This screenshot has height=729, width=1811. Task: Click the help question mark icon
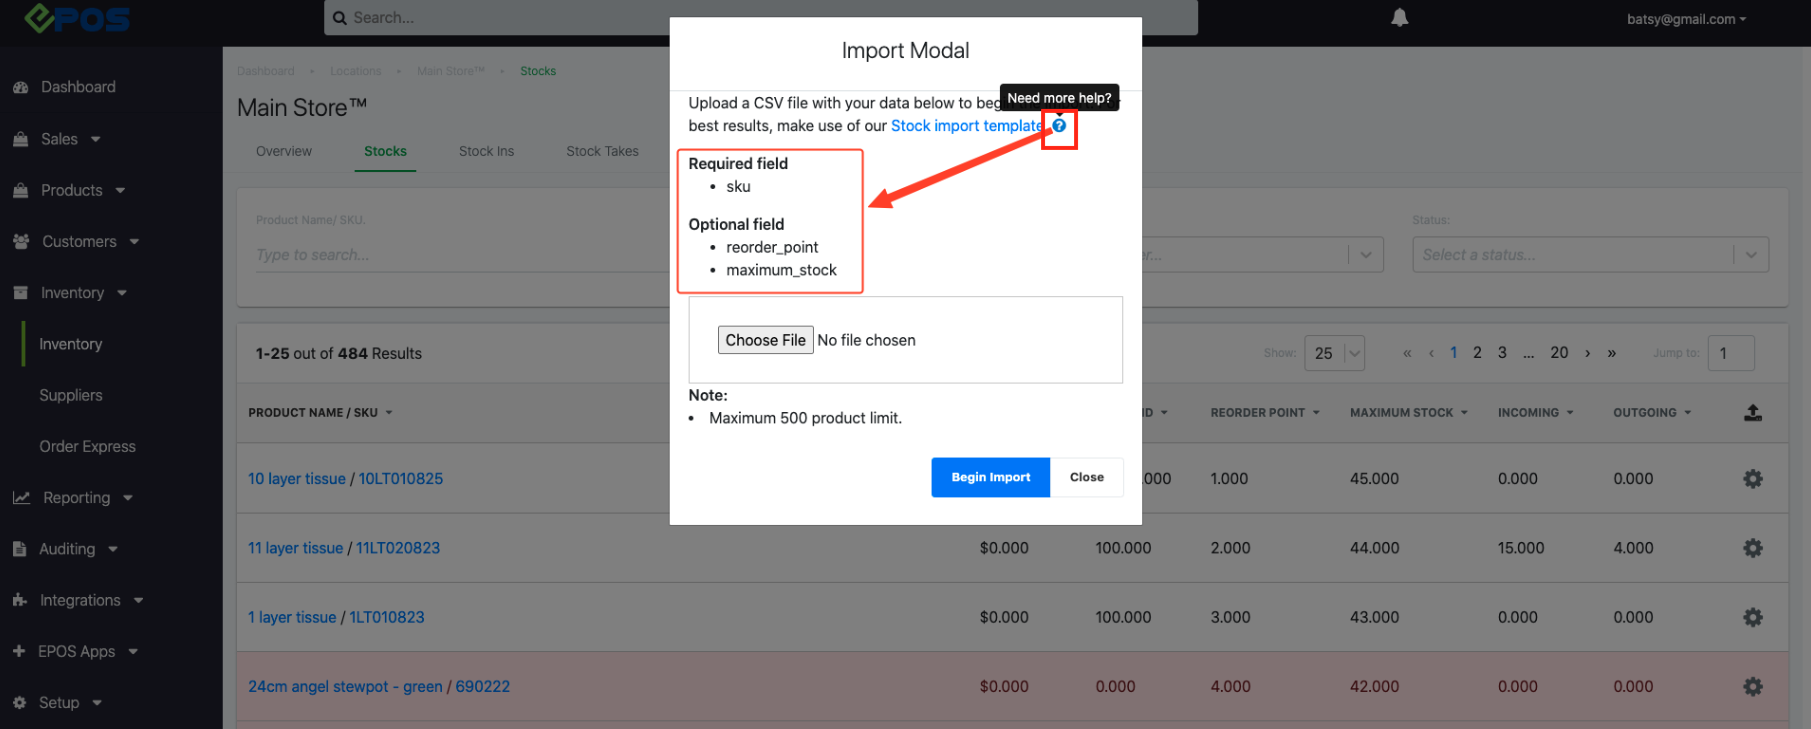(x=1059, y=126)
